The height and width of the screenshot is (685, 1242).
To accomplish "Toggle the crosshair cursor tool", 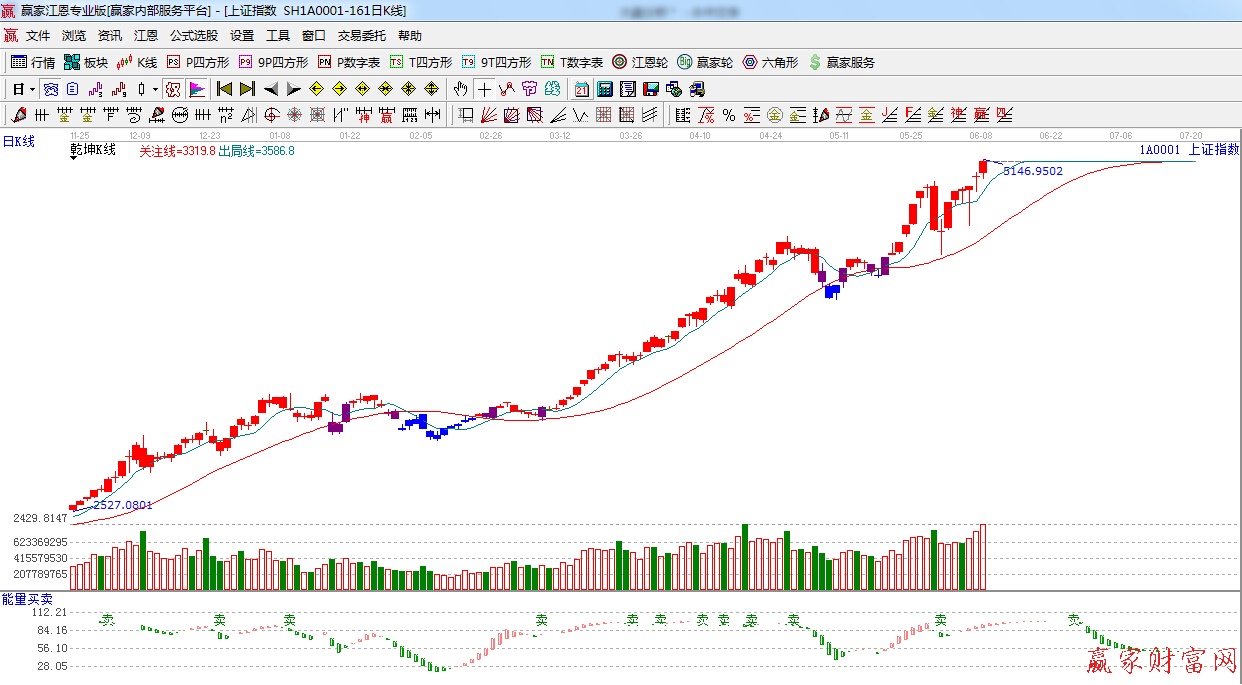I will coord(484,89).
